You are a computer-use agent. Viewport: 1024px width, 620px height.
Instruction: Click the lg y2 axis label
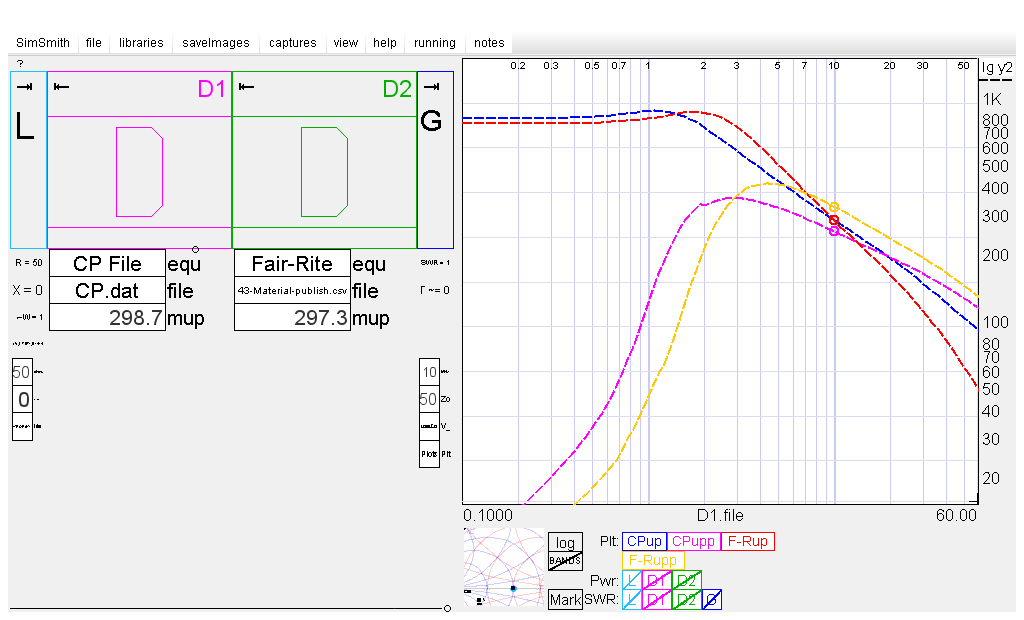[x=997, y=69]
